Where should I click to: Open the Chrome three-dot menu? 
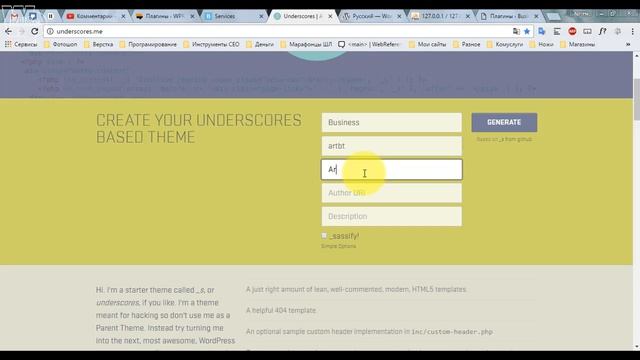point(633,31)
